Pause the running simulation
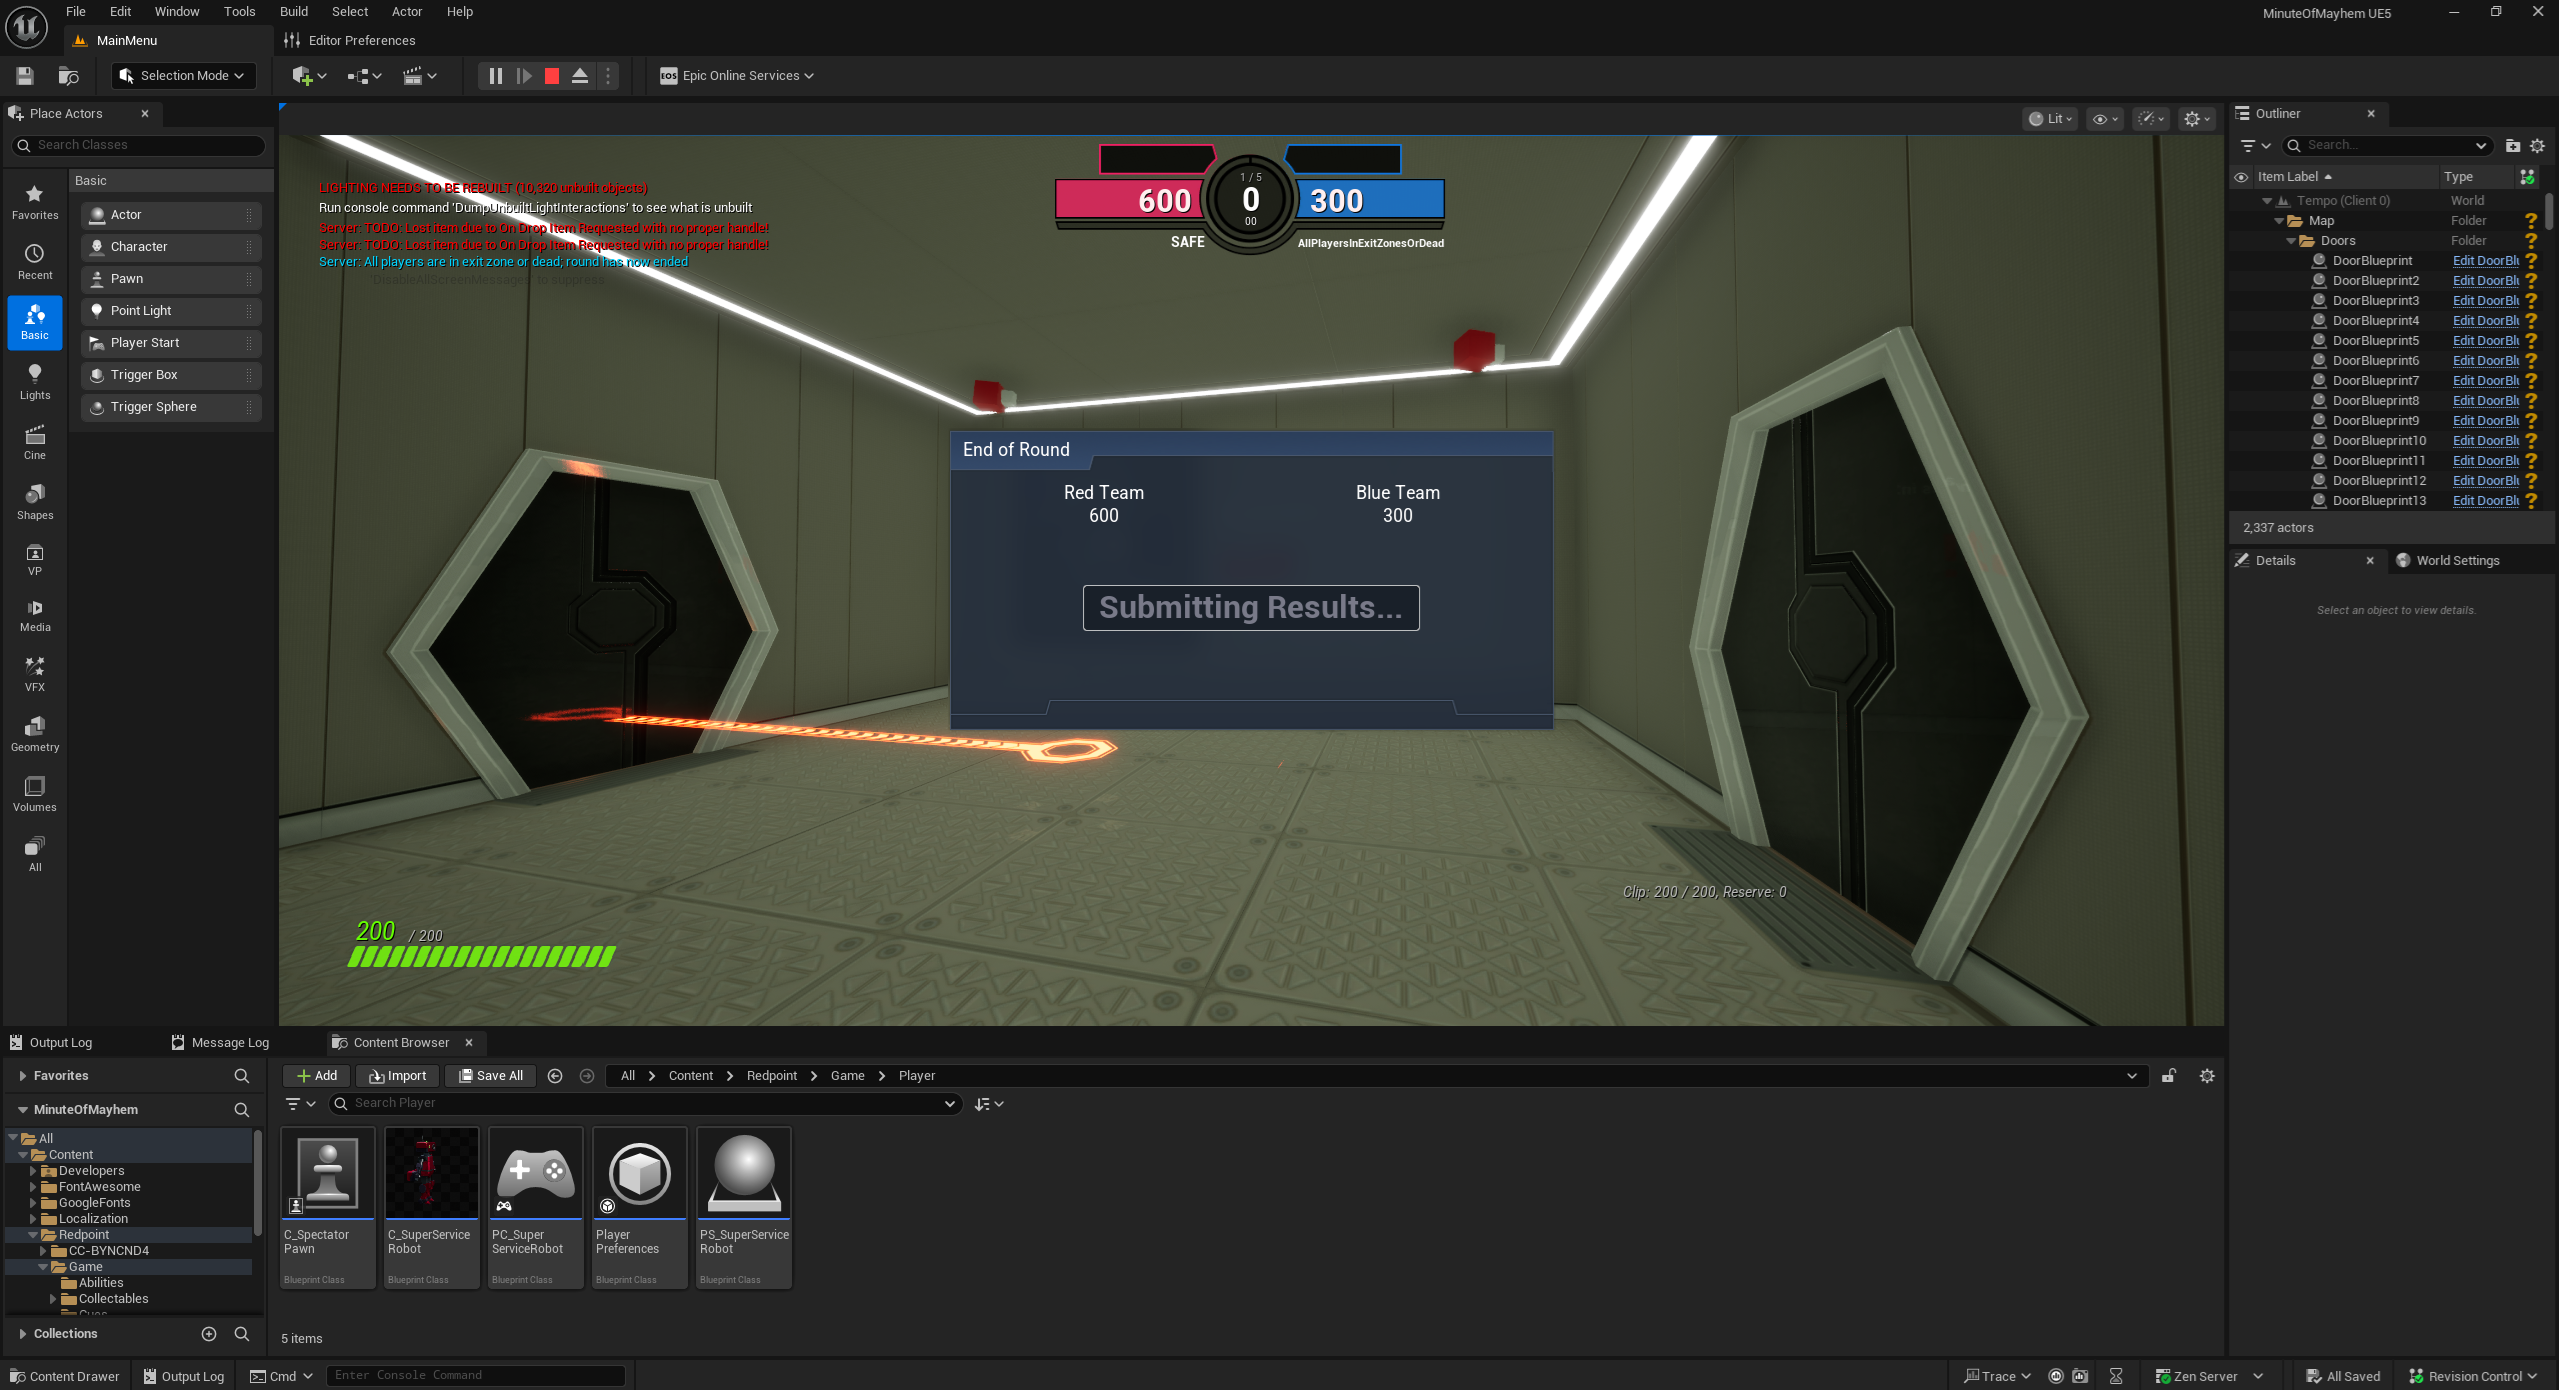This screenshot has height=1390, width=2559. pos(496,76)
